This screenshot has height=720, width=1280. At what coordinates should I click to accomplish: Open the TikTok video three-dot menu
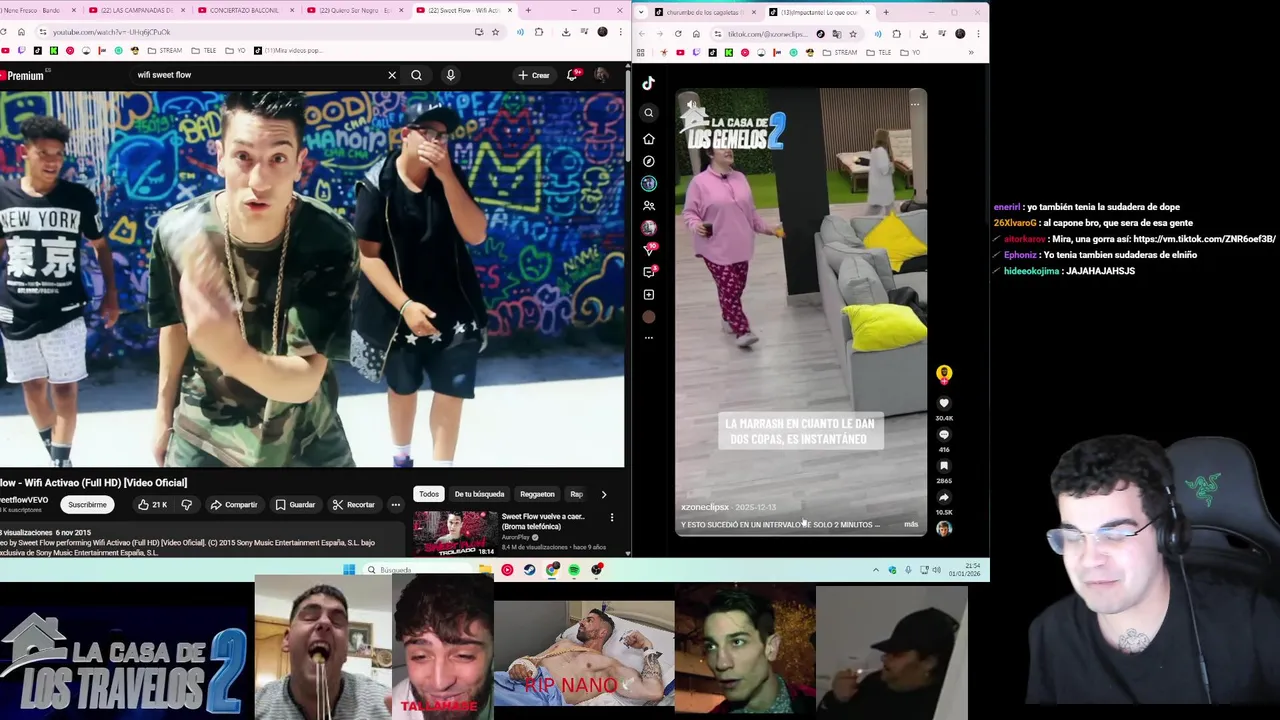point(914,104)
